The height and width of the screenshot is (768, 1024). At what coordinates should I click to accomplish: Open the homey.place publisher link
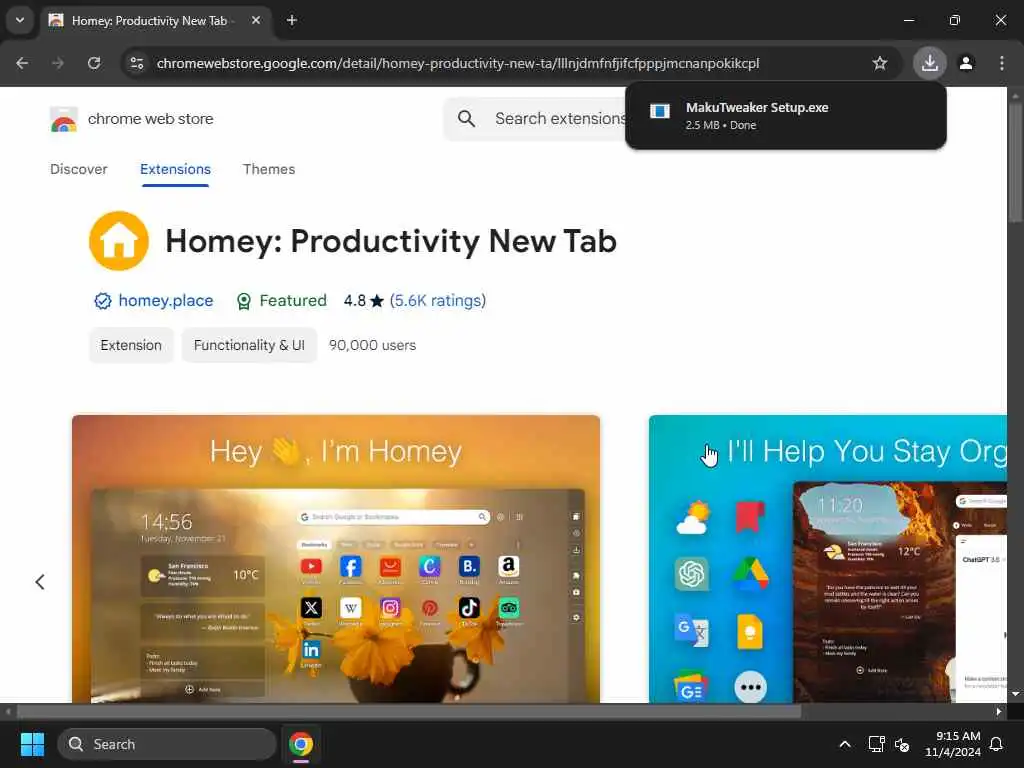[x=166, y=300]
